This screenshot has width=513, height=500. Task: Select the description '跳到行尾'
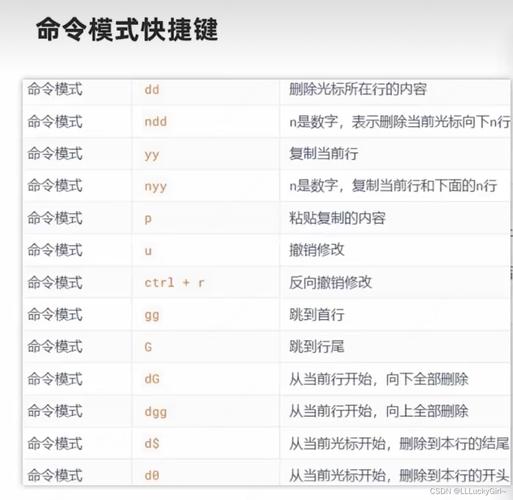(317, 347)
